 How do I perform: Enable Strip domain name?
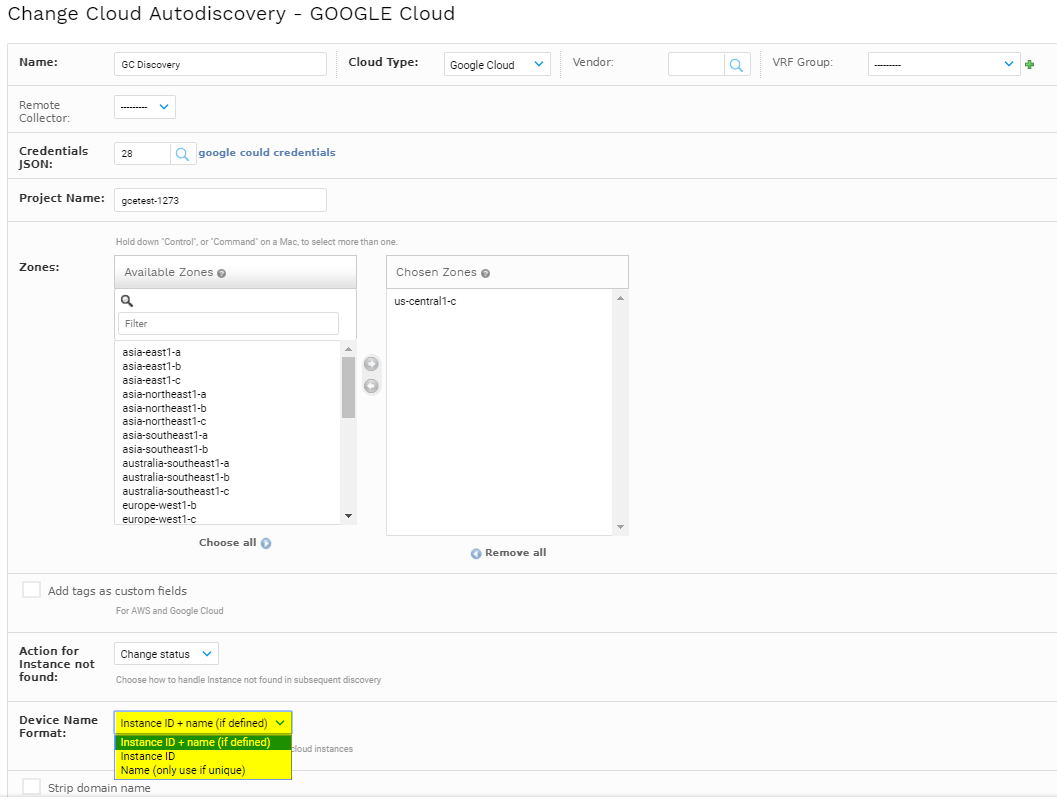tap(31, 785)
